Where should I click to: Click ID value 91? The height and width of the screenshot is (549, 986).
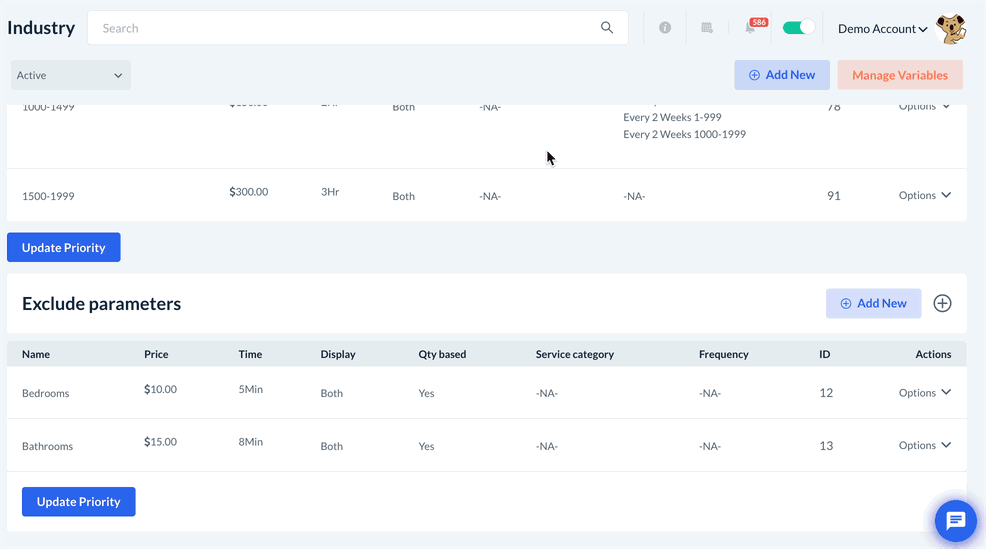pos(833,196)
